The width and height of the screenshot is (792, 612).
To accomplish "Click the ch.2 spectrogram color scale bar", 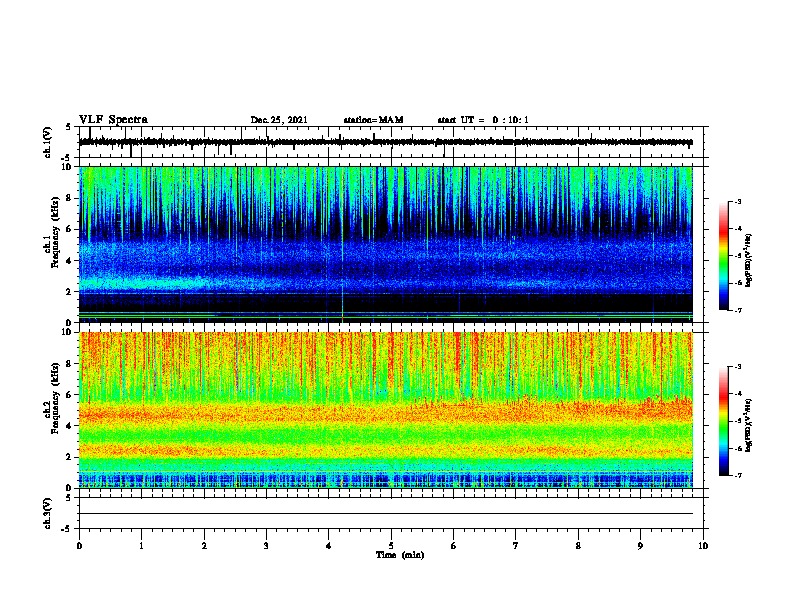I will (724, 421).
